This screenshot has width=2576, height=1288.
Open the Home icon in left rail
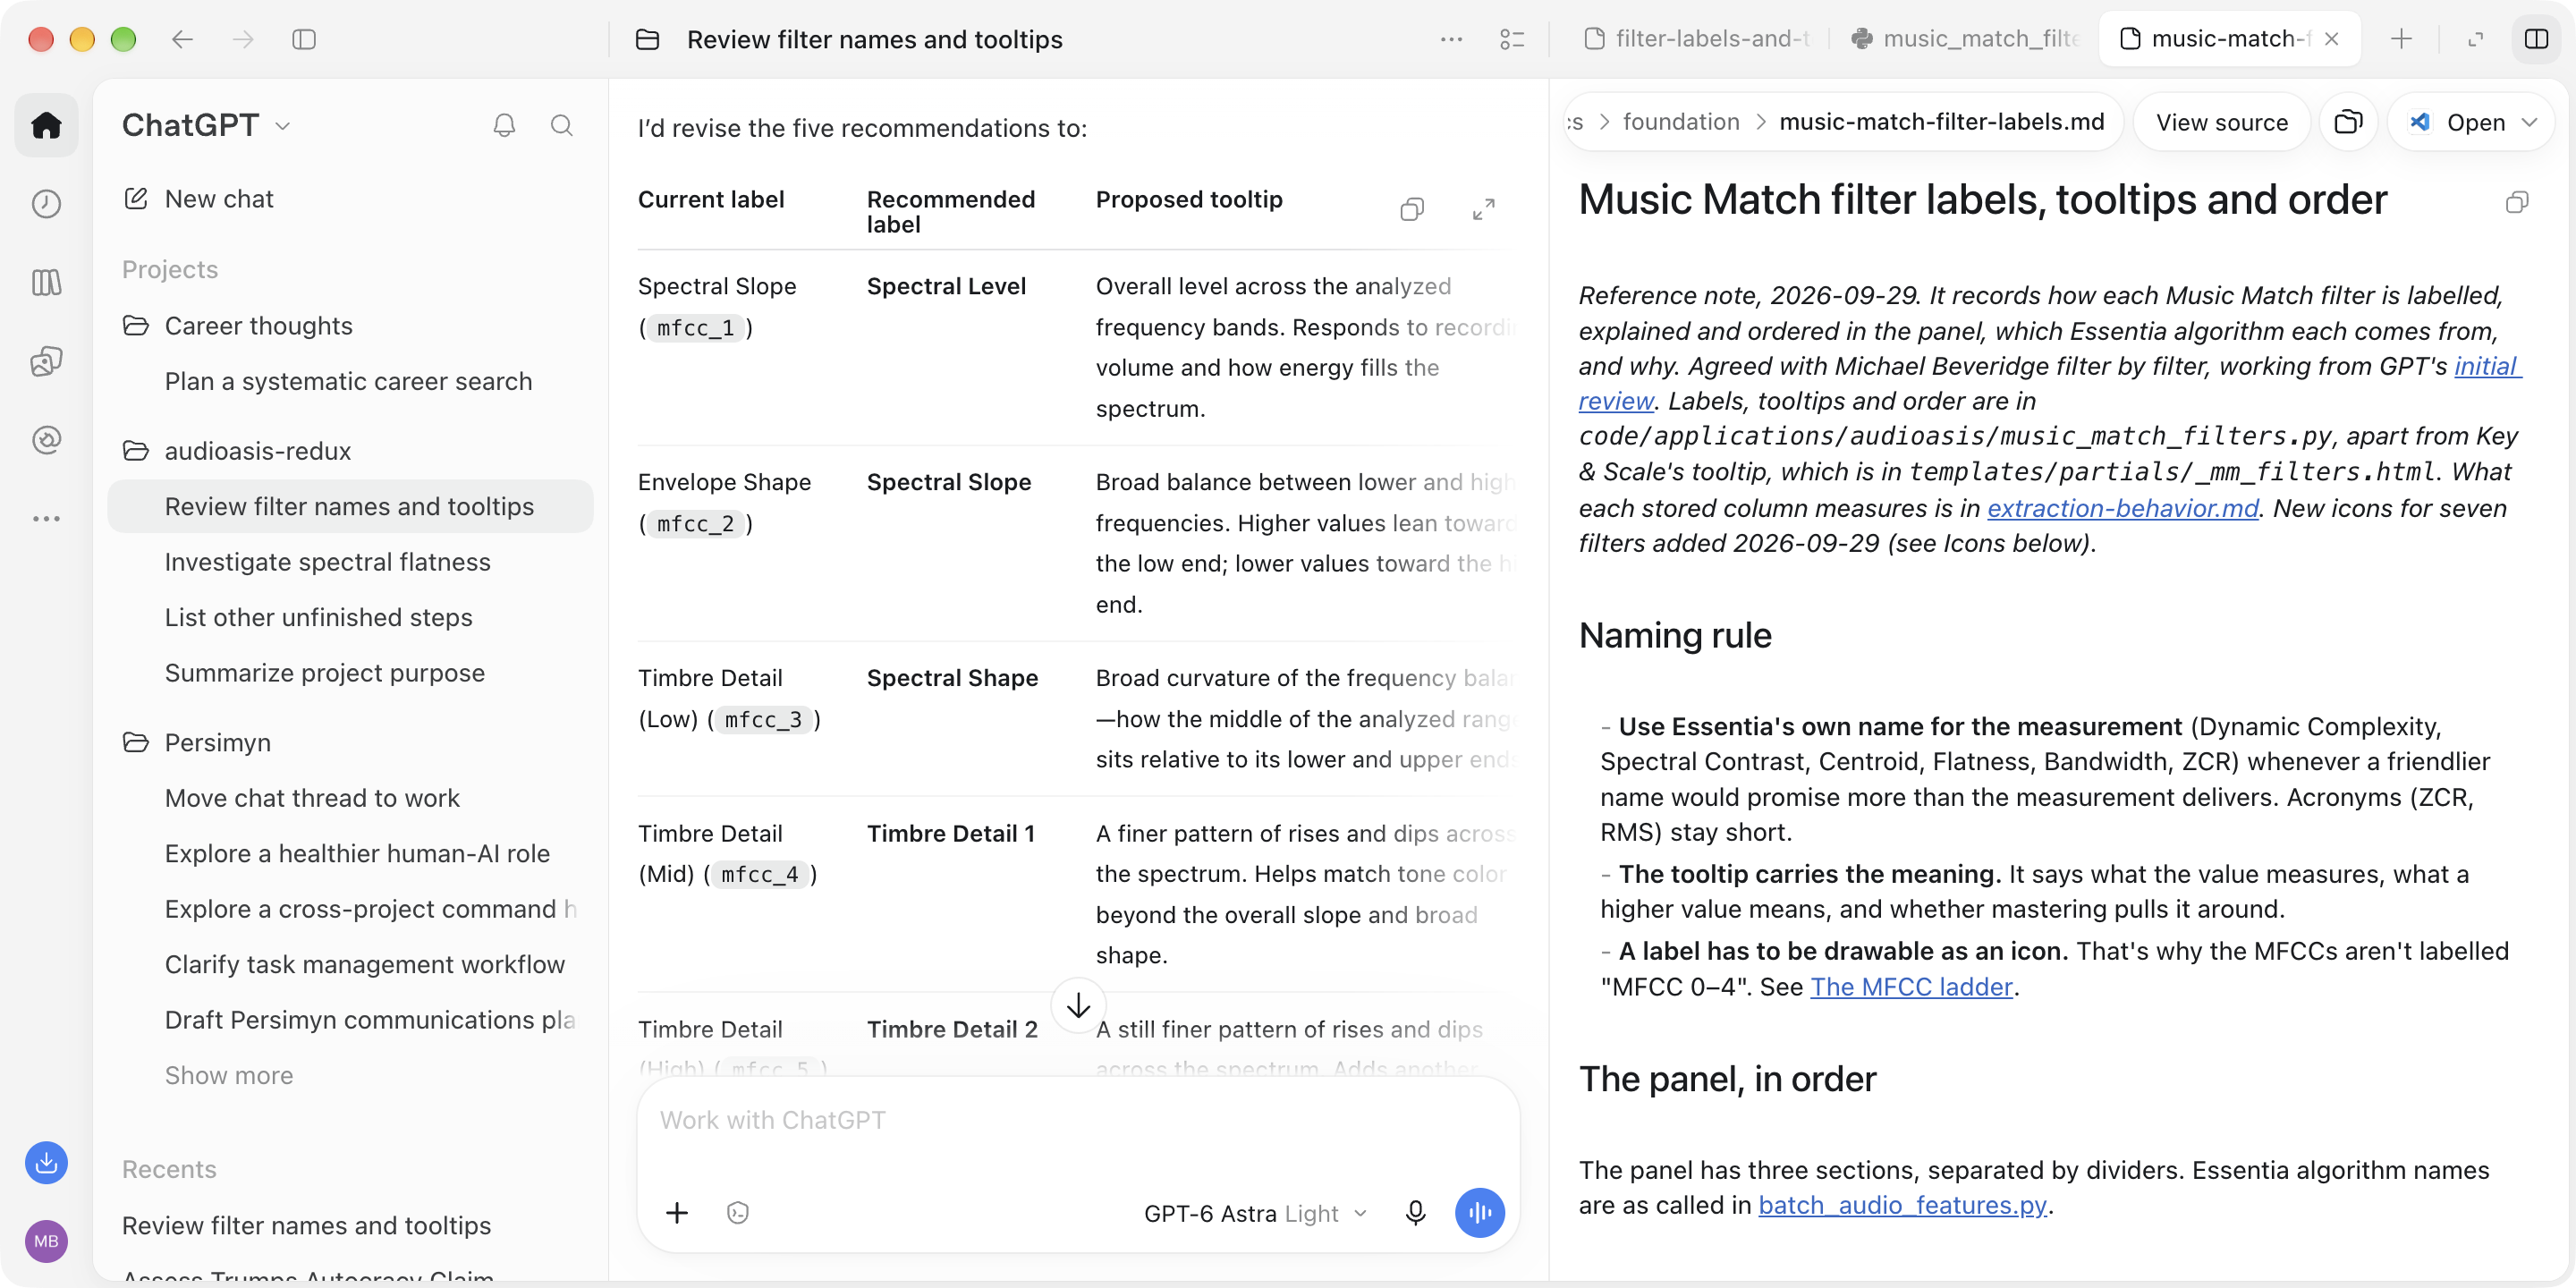pyautogui.click(x=46, y=125)
